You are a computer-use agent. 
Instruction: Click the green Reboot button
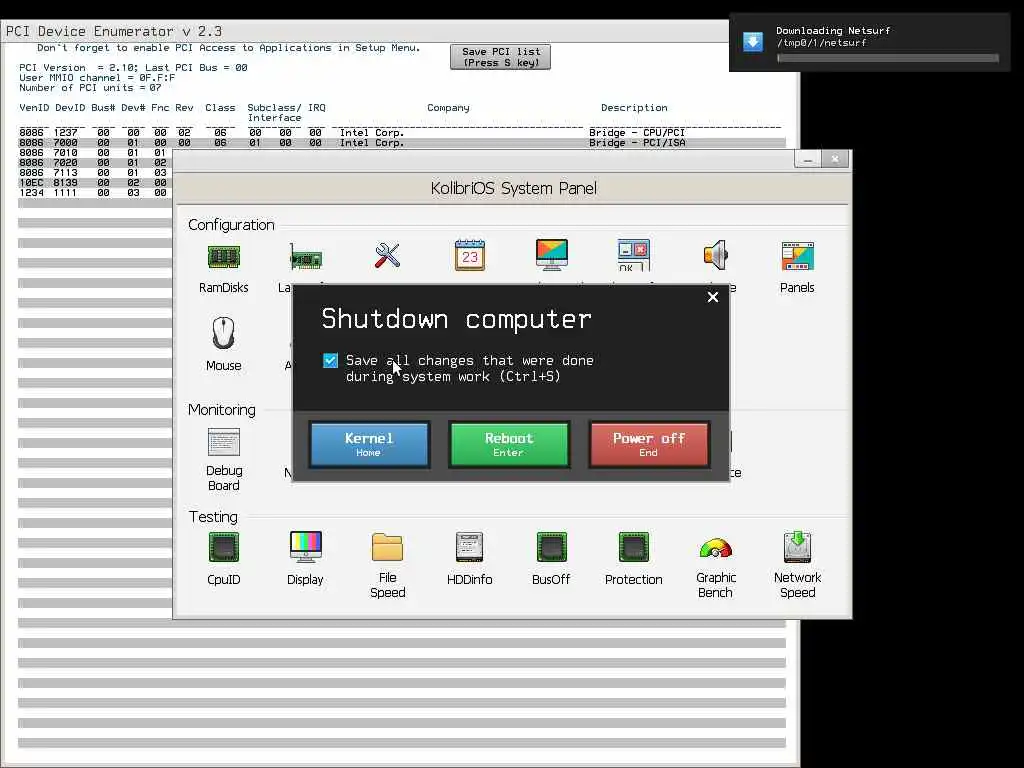(x=509, y=444)
